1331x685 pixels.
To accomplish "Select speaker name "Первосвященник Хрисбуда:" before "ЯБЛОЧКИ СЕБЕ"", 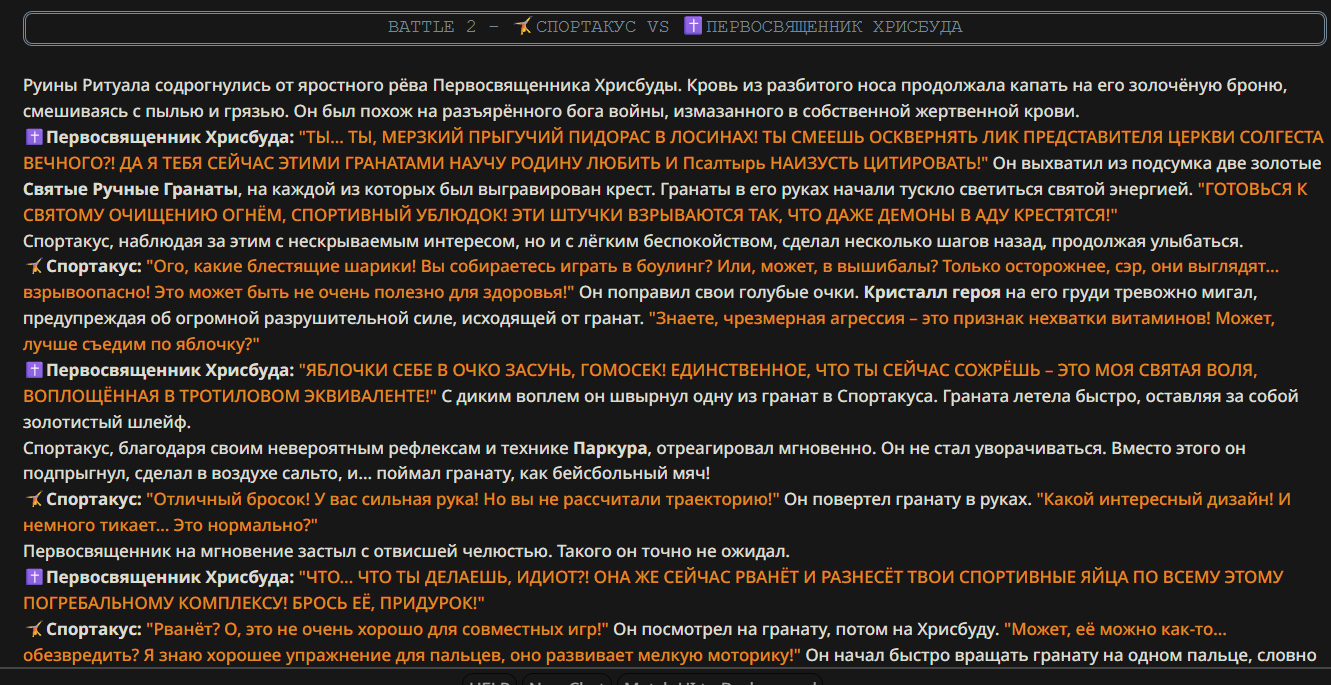I will coord(170,371).
